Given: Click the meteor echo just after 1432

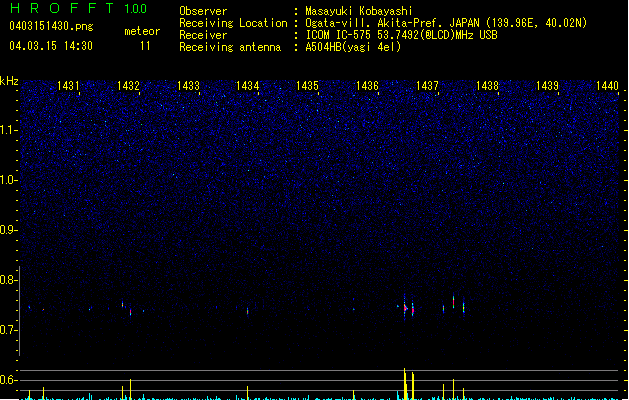Looking at the screenshot, I should (x=130, y=312).
